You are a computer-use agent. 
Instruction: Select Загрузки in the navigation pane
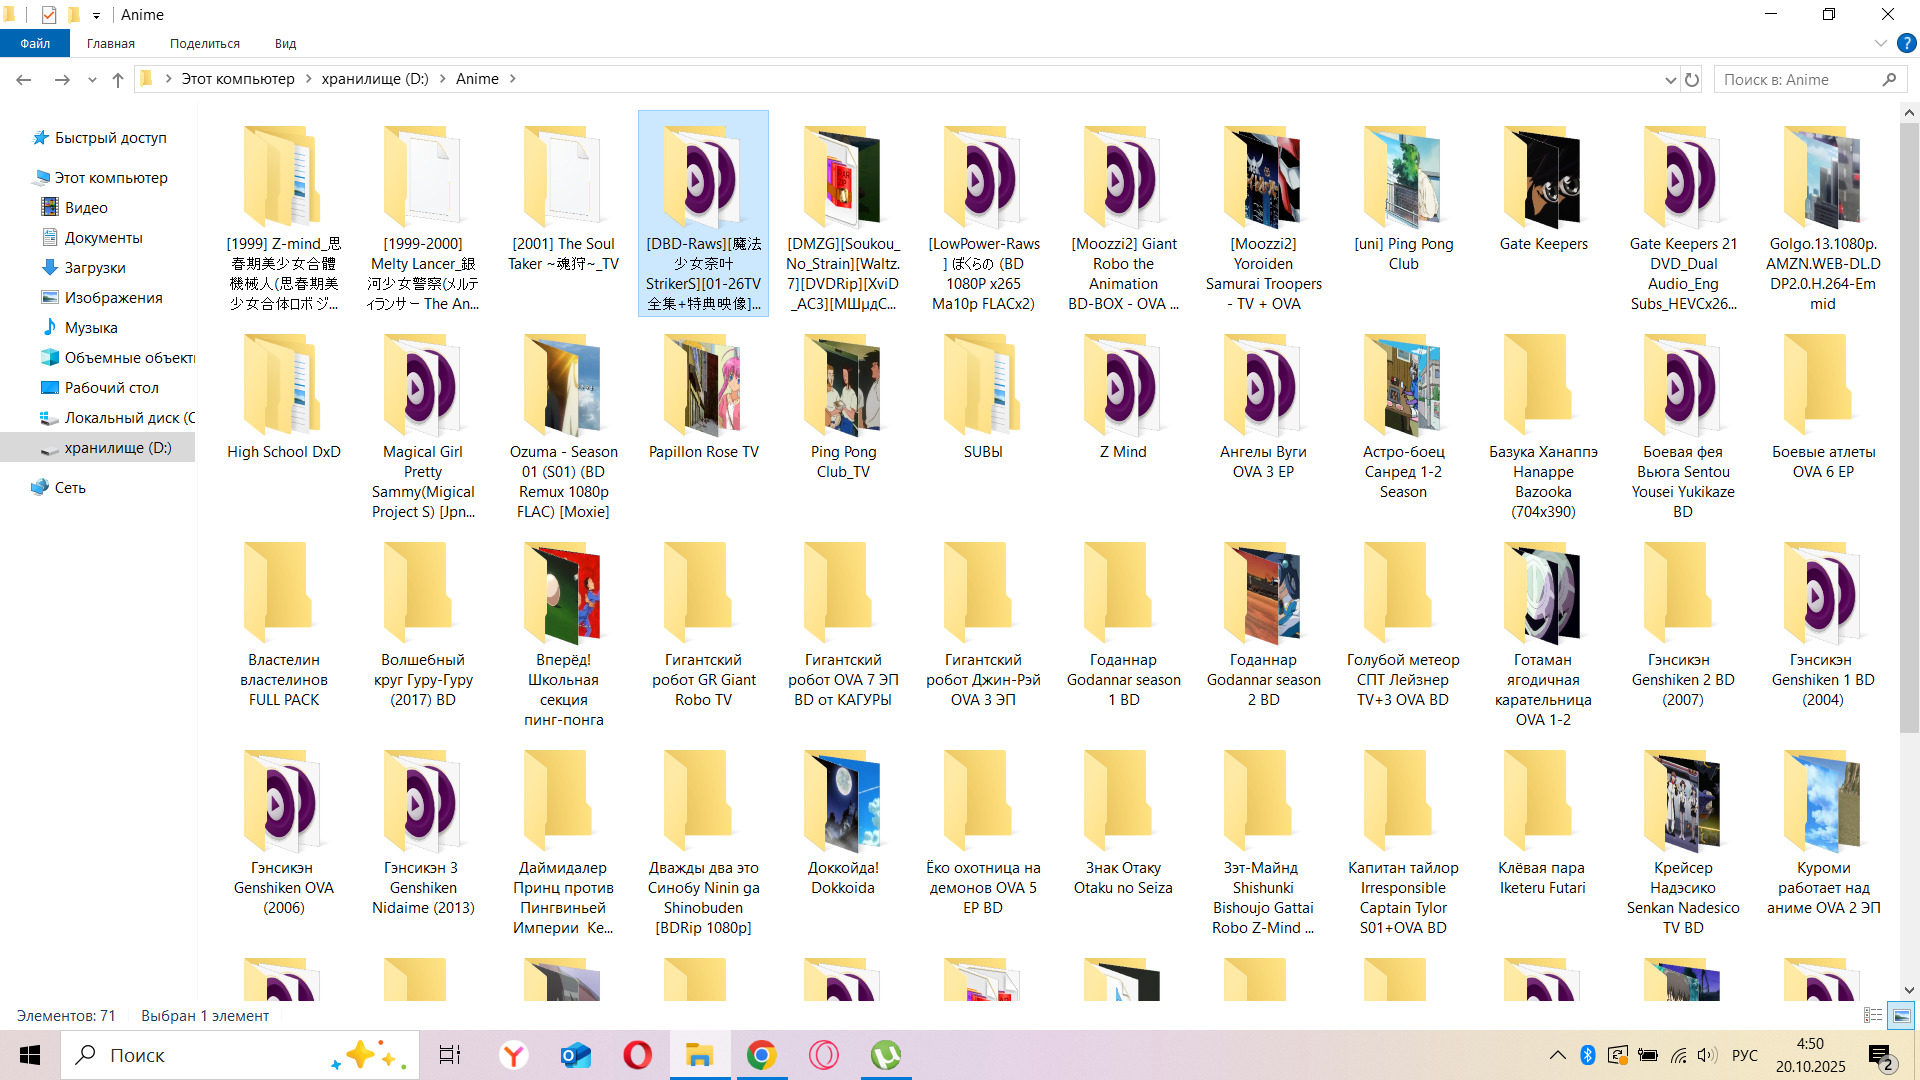click(x=94, y=268)
